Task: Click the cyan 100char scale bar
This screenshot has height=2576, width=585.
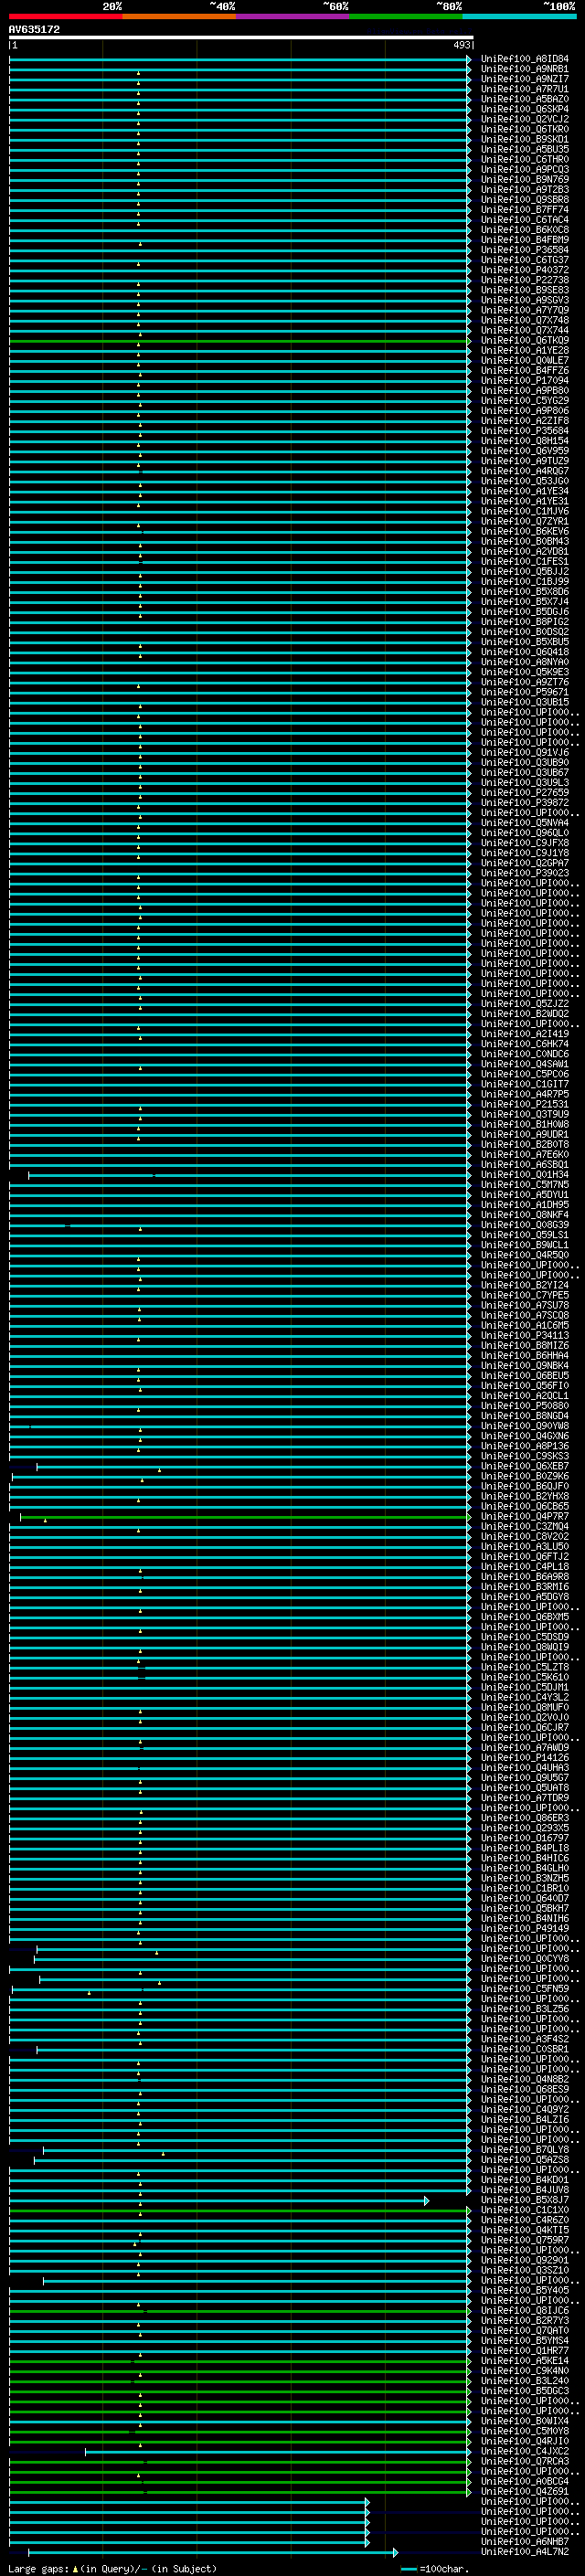Action: (408, 2568)
